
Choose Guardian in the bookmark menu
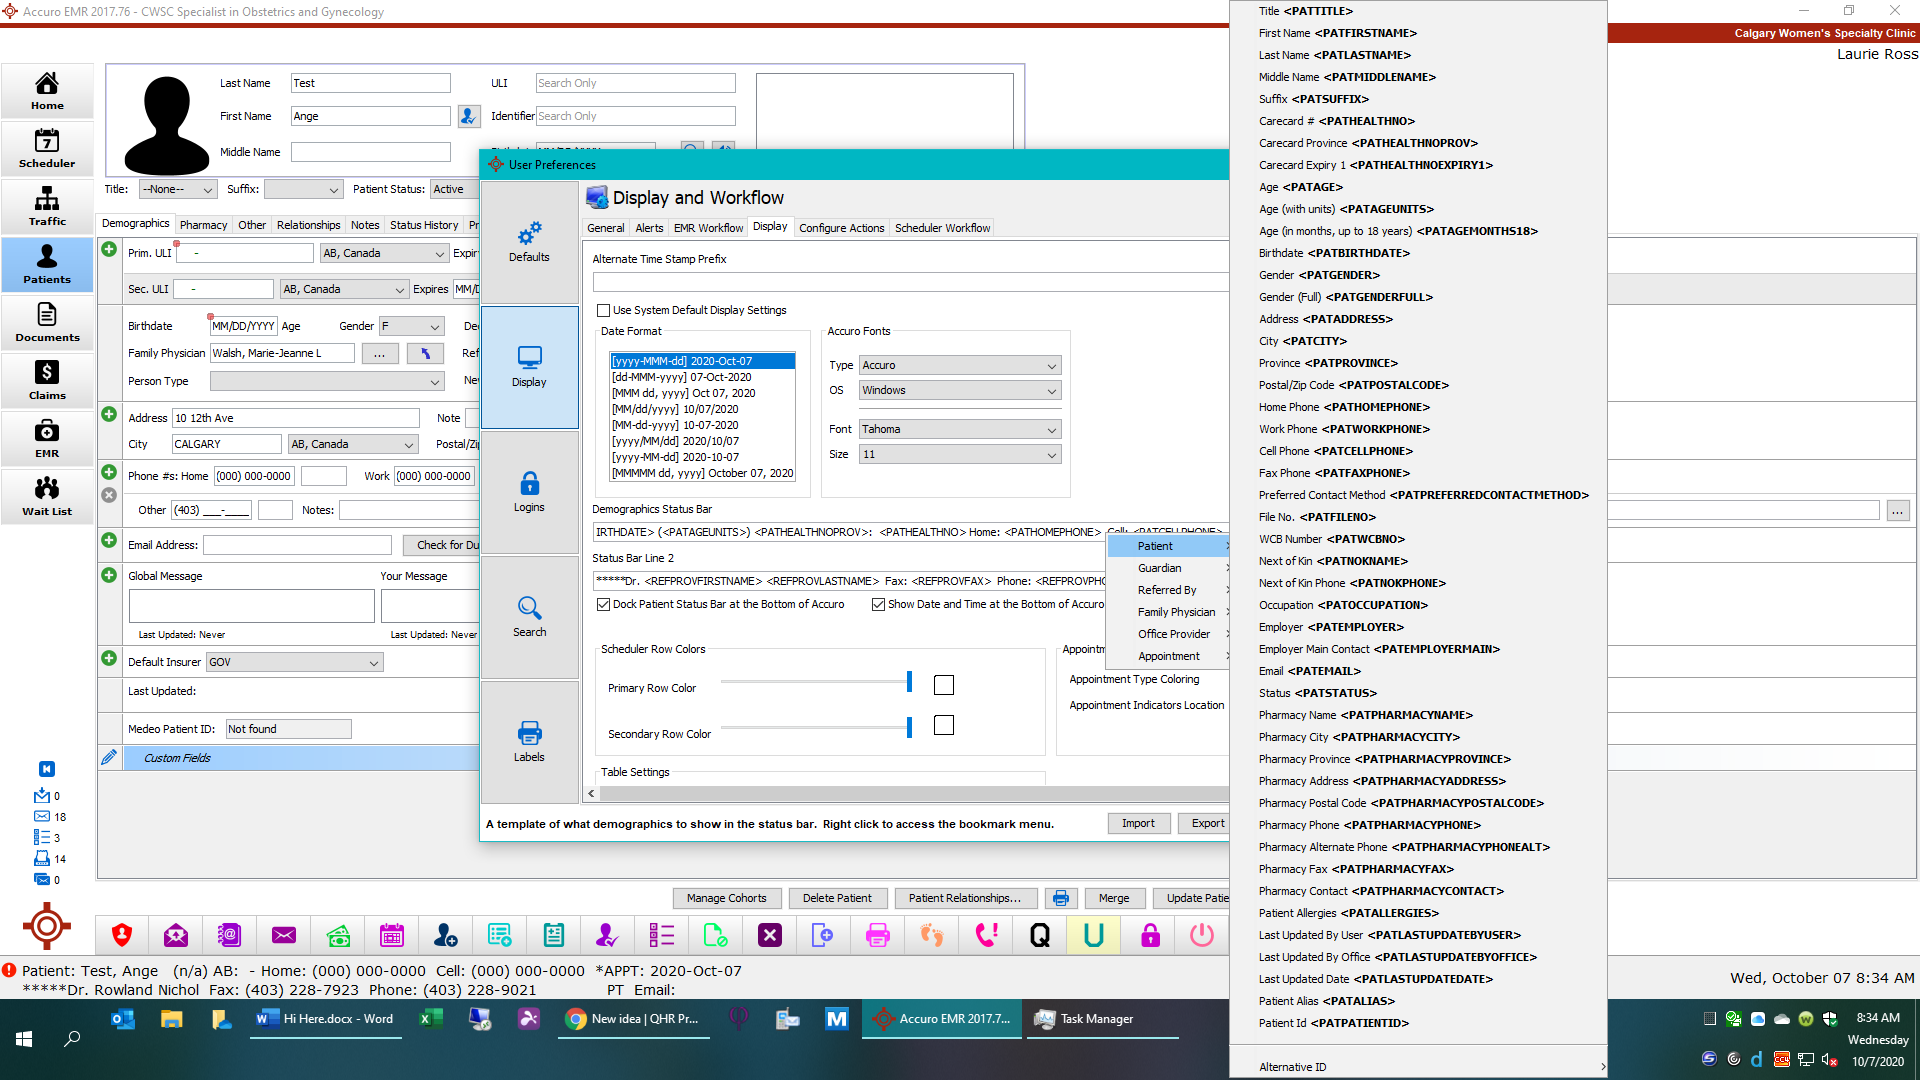pos(1159,568)
